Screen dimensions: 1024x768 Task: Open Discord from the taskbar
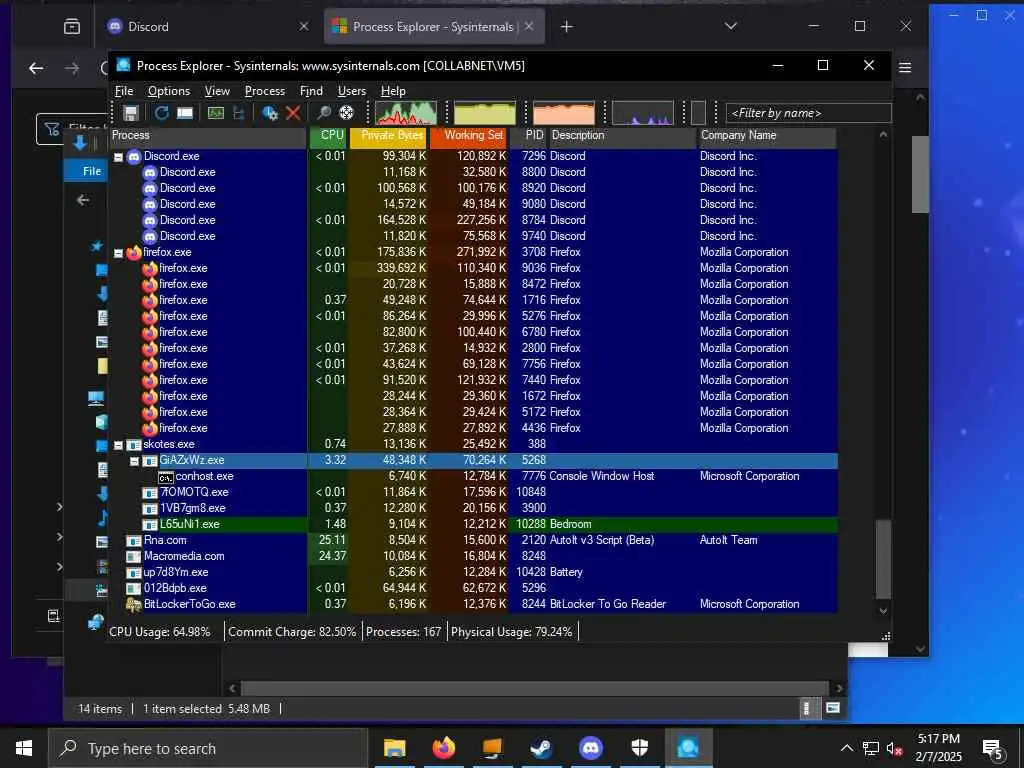[590, 748]
